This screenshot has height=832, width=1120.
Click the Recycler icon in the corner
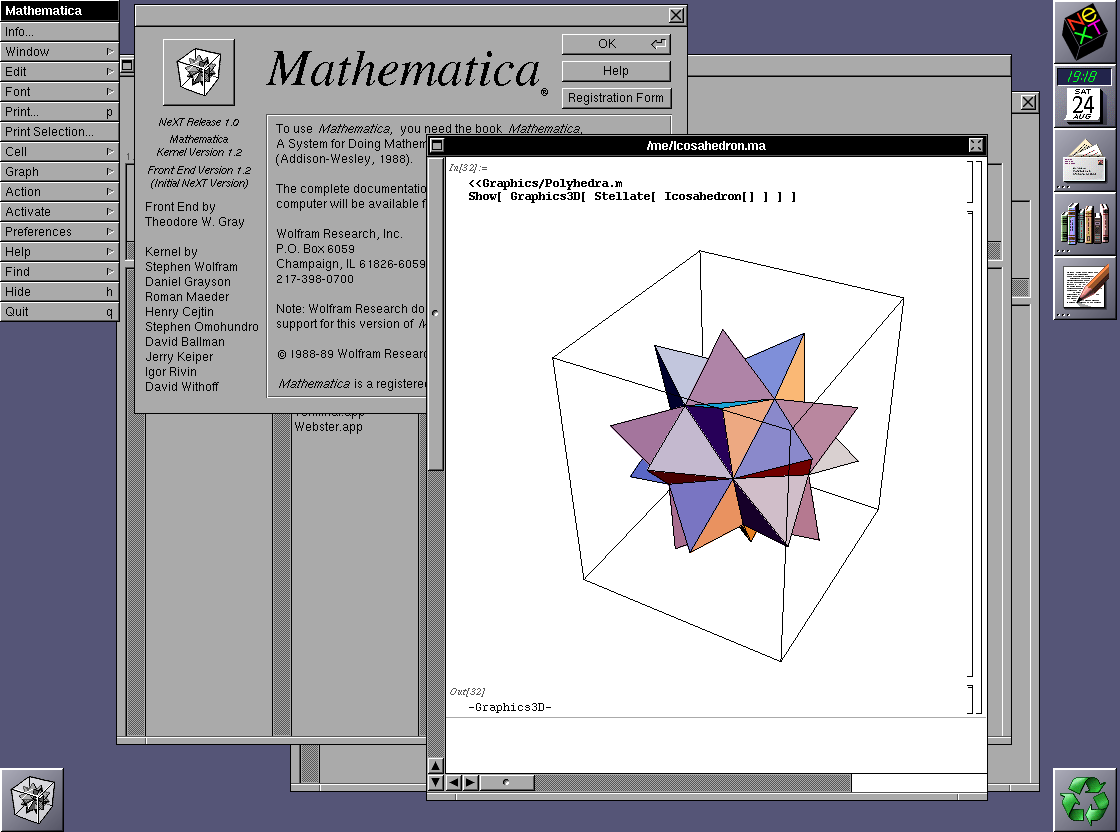pyautogui.click(x=1084, y=797)
